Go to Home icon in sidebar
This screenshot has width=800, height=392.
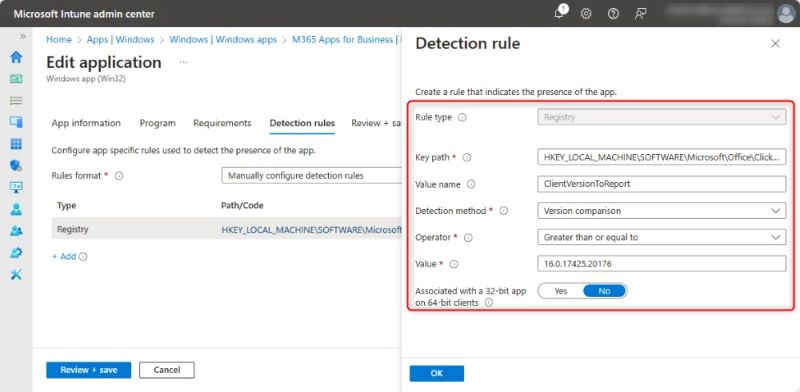(x=16, y=57)
